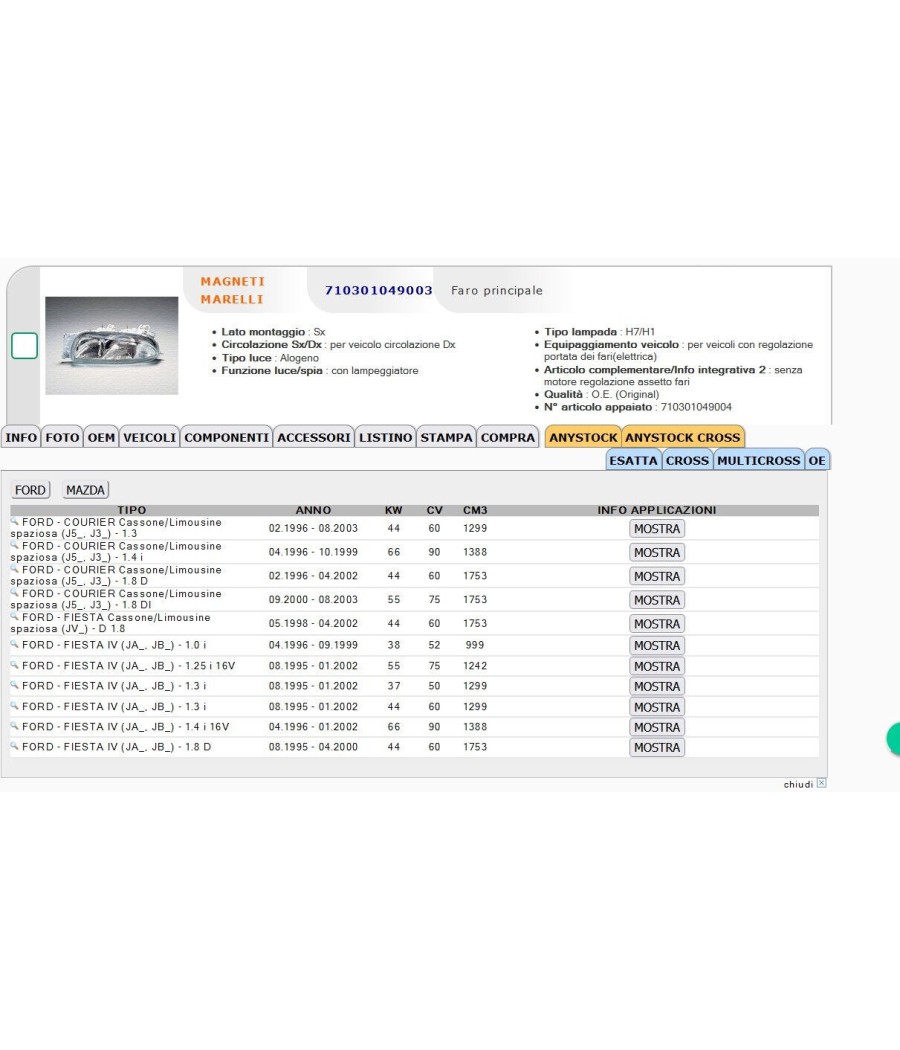
Task: Click MOSTRA for Fiesta IV 1.8 D row
Action: 657,747
